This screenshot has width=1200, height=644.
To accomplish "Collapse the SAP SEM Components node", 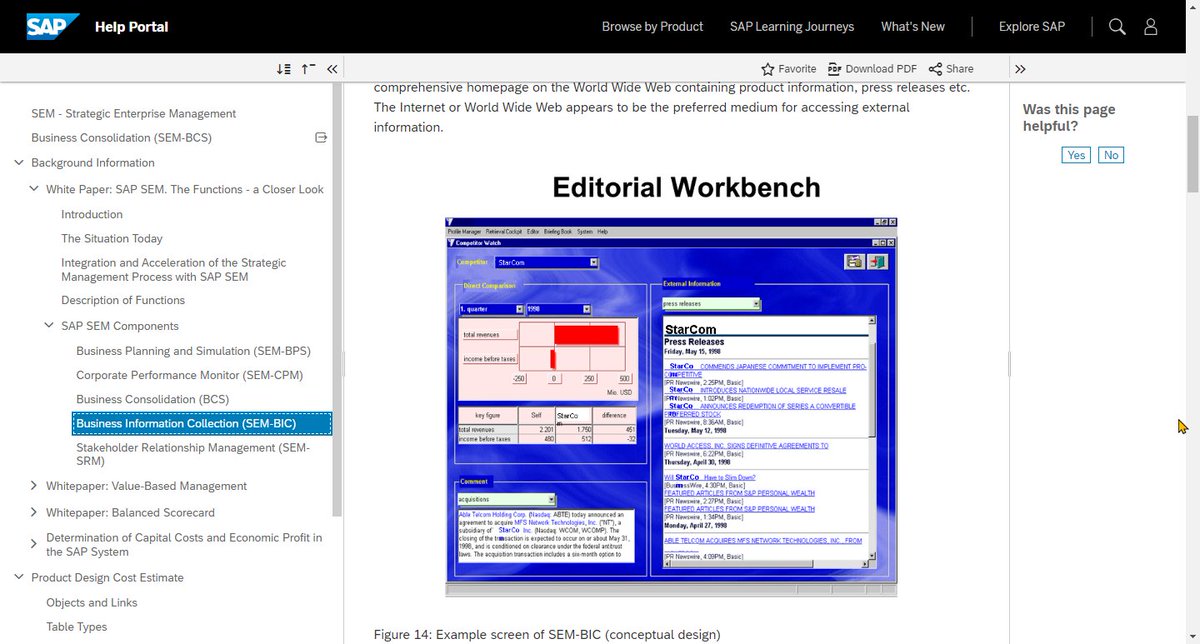I will pos(49,326).
